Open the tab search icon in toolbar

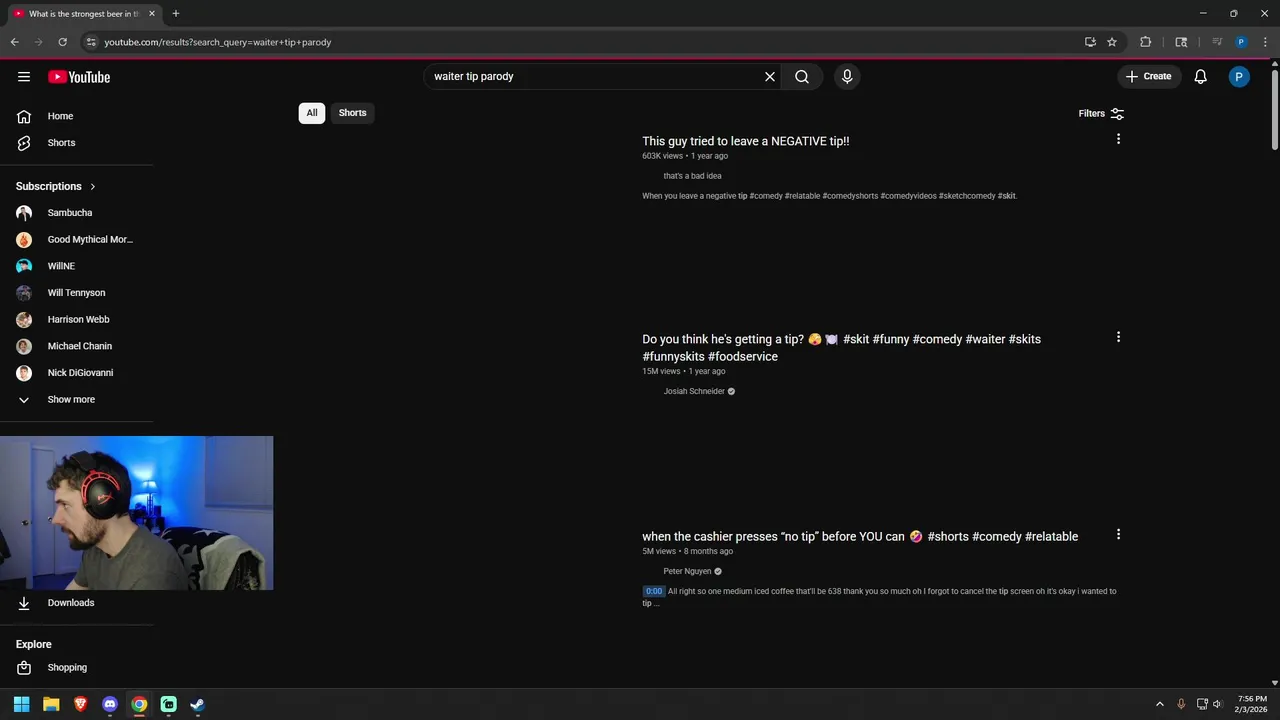pyautogui.click(x=1181, y=42)
